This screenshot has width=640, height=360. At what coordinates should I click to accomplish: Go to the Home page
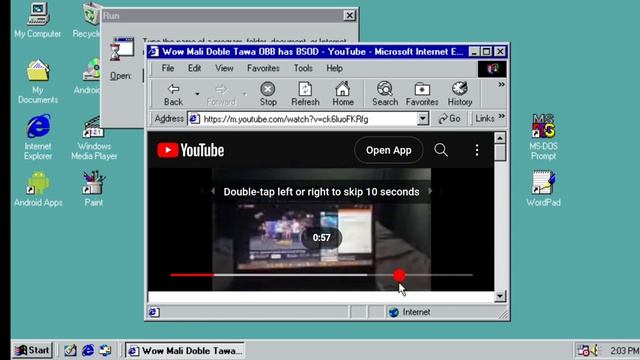tap(342, 94)
